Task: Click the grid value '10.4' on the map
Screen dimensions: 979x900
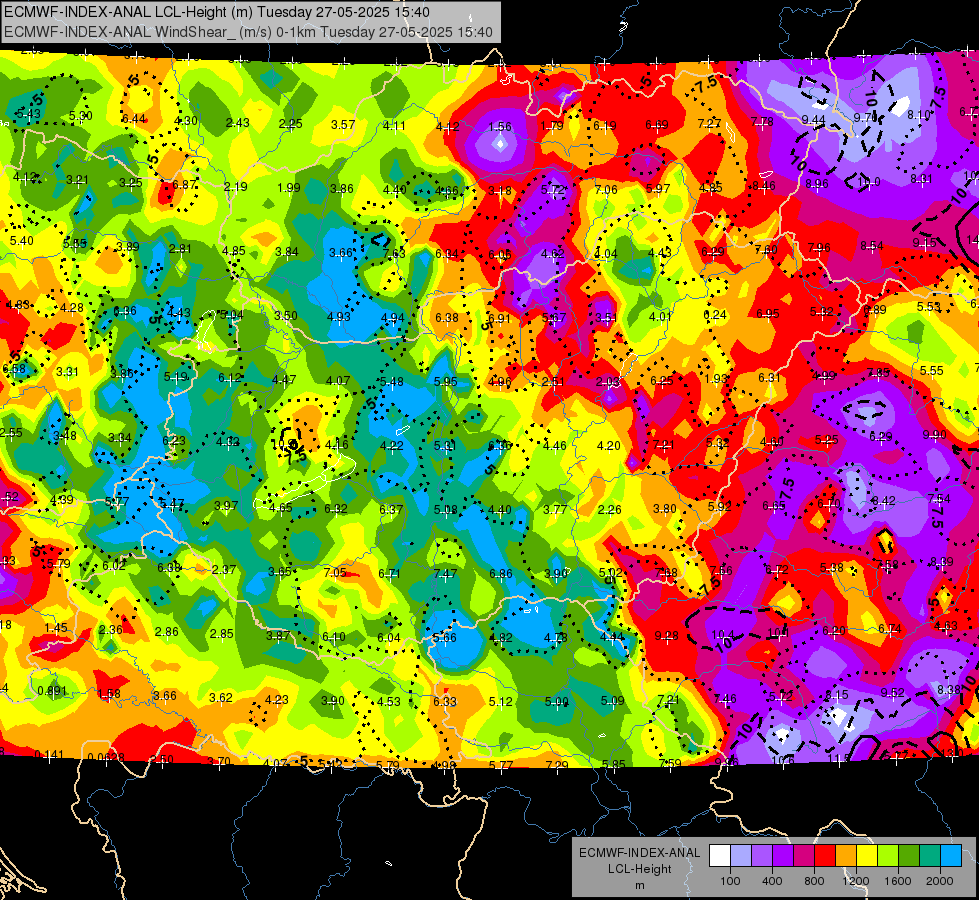Action: pos(723,635)
